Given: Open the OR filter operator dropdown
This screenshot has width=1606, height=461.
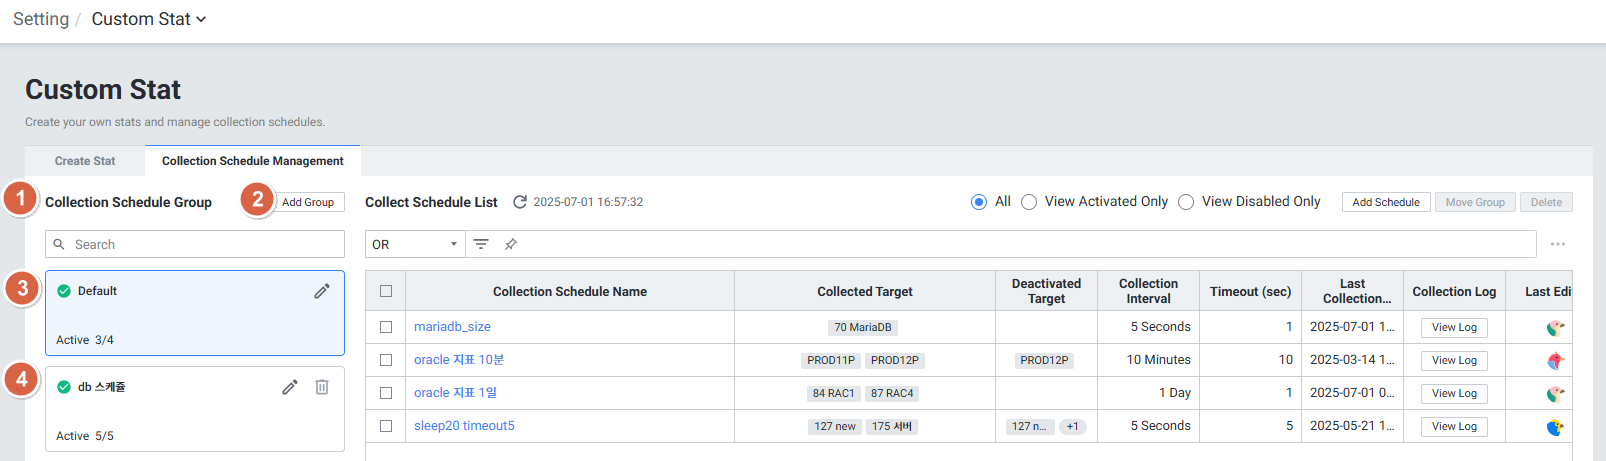Looking at the screenshot, I should click(x=414, y=244).
